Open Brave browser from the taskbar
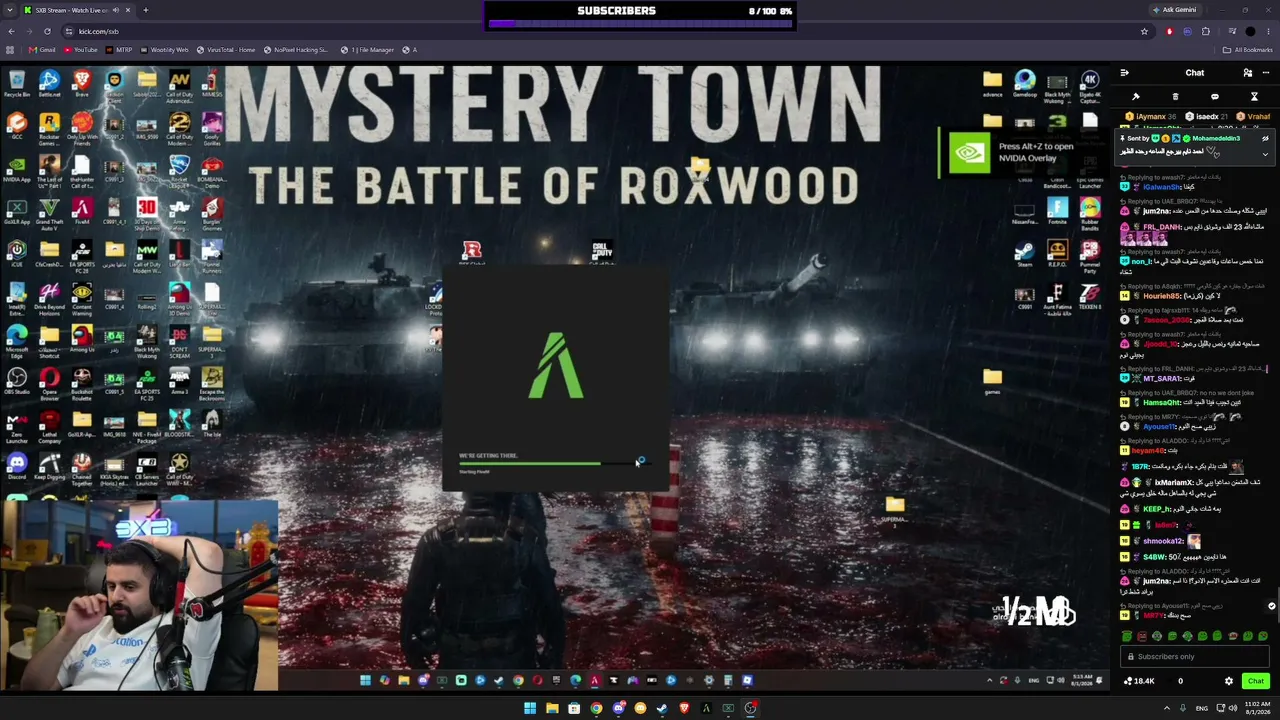Image resolution: width=1280 pixels, height=720 pixels. 684,708
